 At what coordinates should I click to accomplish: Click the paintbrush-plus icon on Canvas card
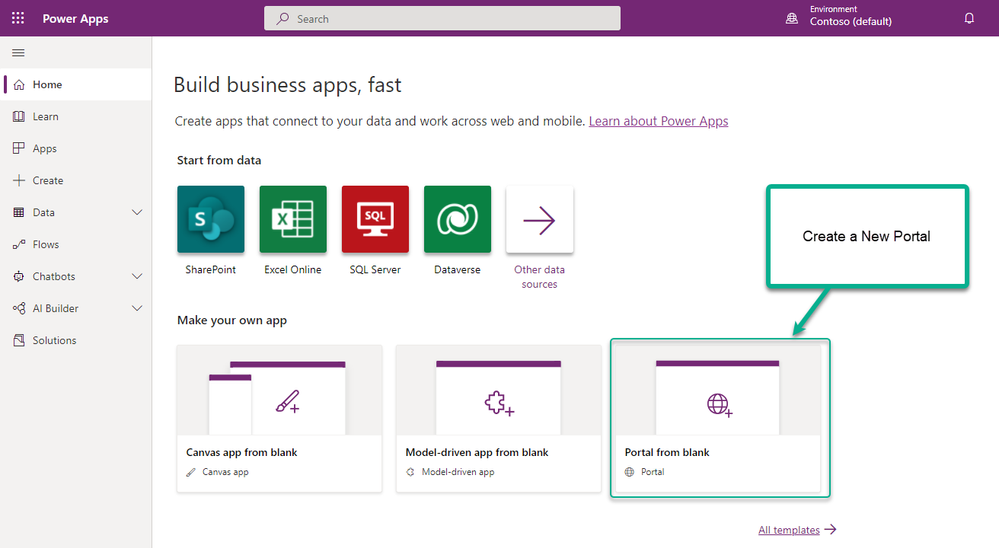tap(287, 401)
